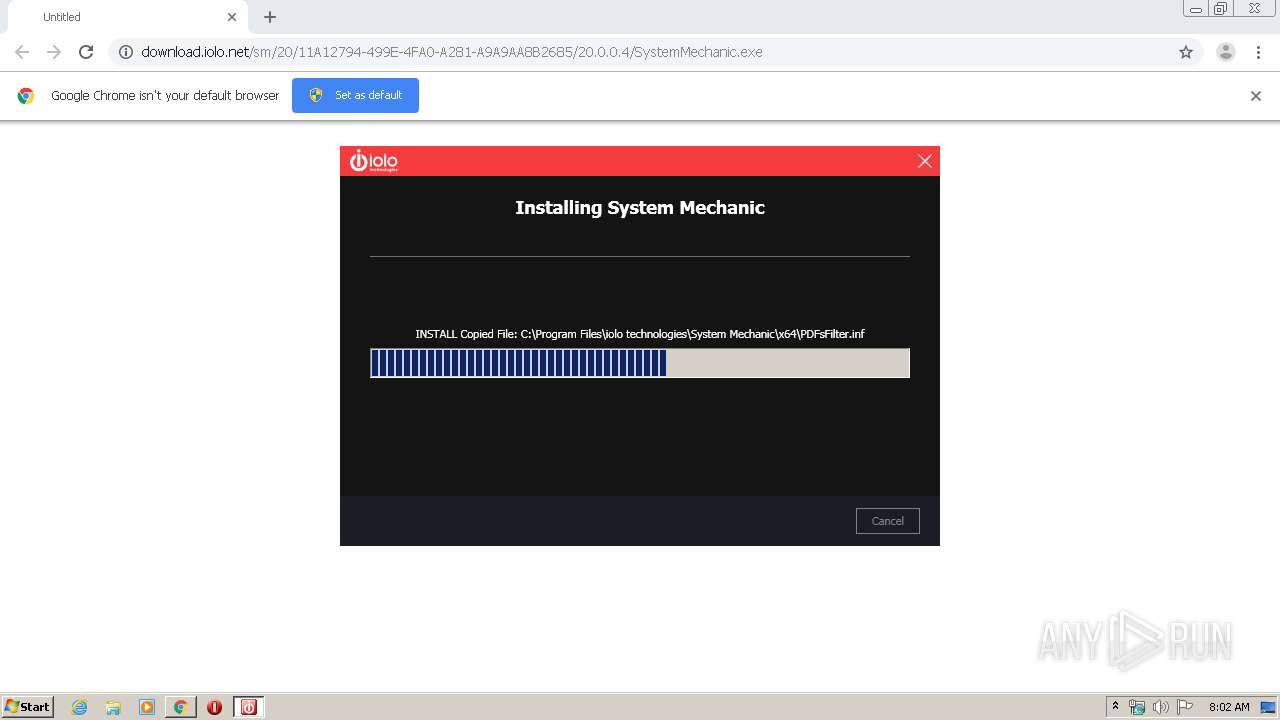1280x720 pixels.
Task: Open a new tab
Action: [x=270, y=17]
